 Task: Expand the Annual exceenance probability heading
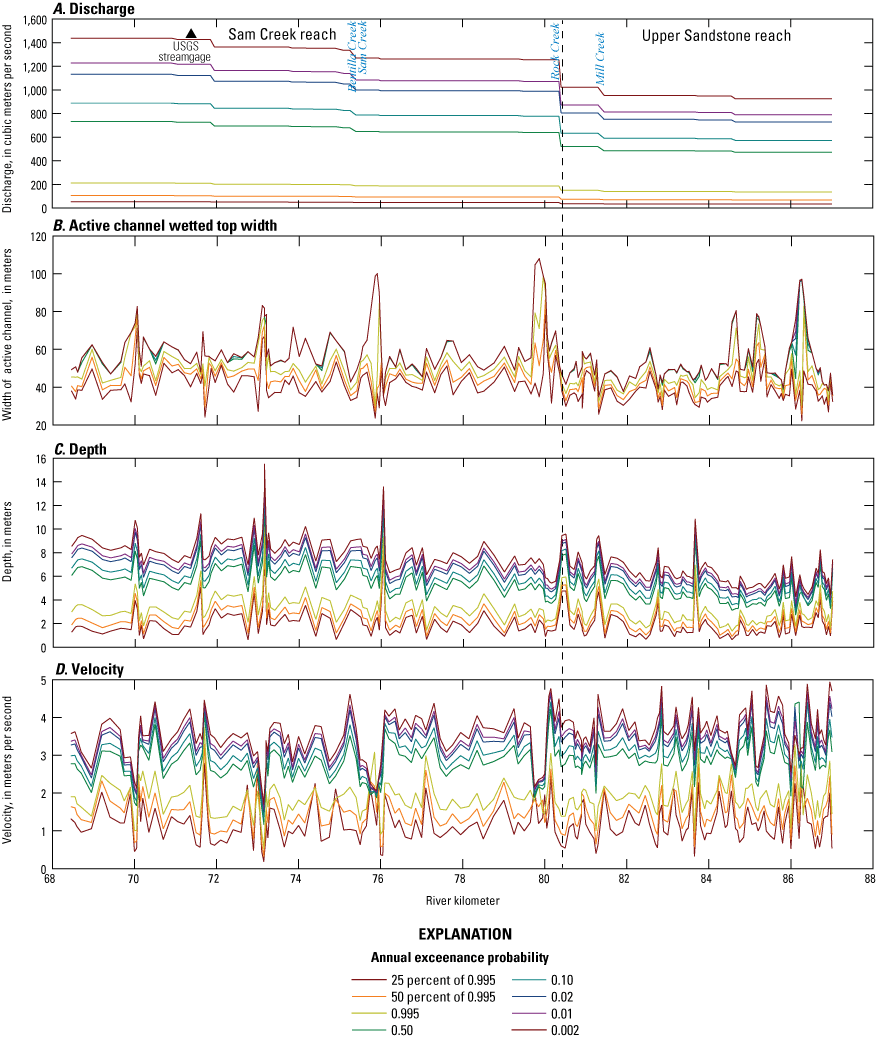(x=460, y=957)
